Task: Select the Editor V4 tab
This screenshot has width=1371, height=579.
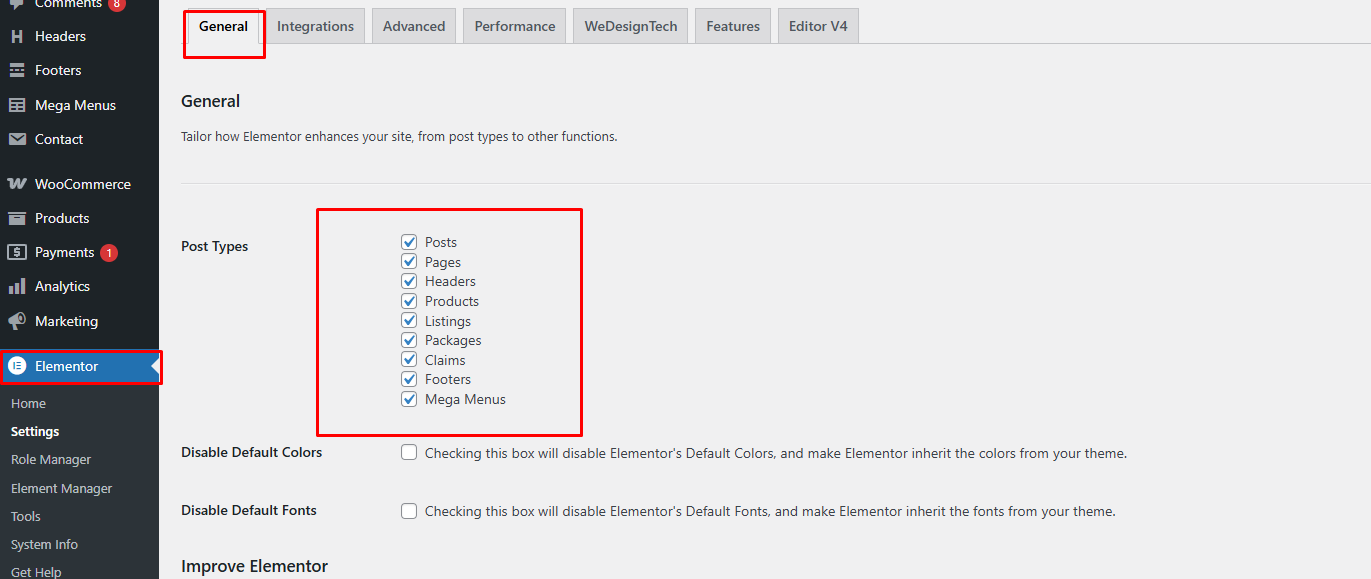Action: [818, 26]
